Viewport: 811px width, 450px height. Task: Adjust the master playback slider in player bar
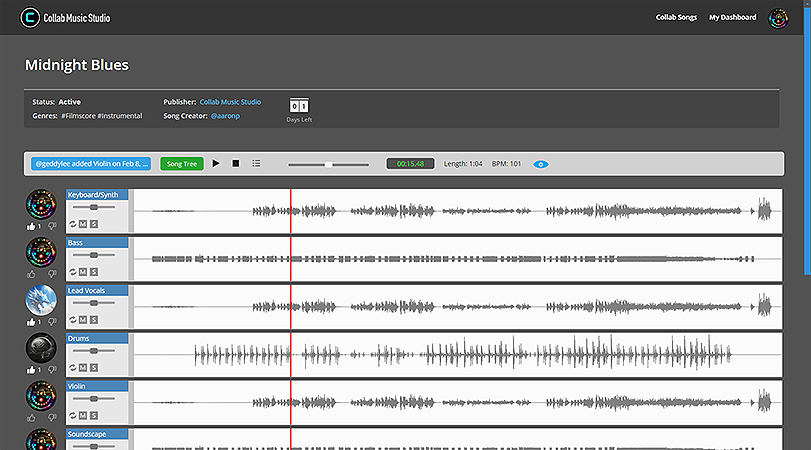328,164
